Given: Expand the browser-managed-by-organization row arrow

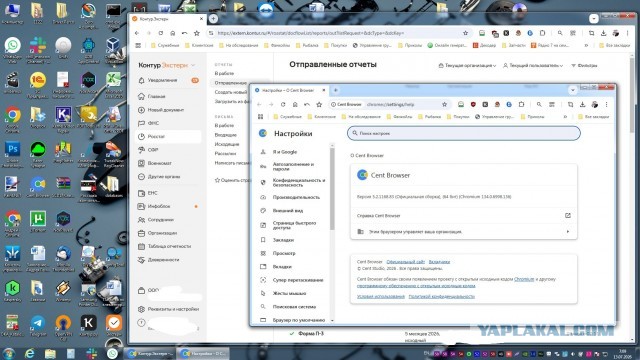Looking at the screenshot, I should coord(568,231).
